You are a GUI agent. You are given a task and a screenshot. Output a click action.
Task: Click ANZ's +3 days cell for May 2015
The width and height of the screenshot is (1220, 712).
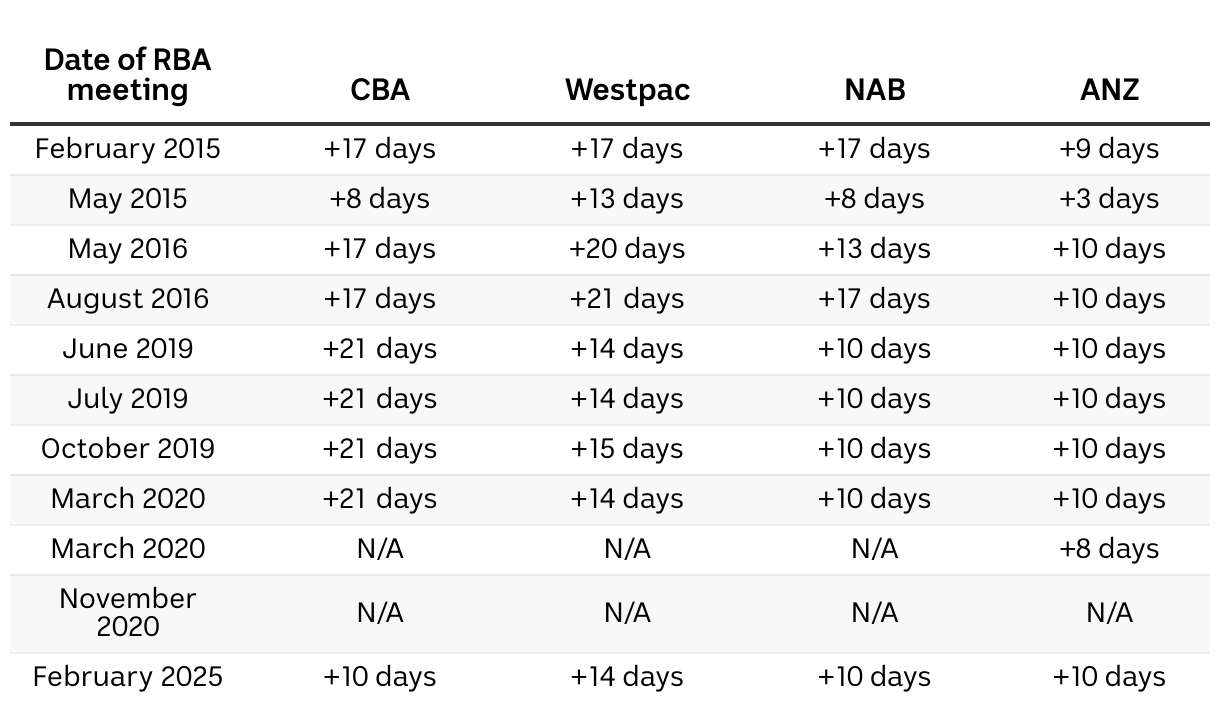(1109, 199)
